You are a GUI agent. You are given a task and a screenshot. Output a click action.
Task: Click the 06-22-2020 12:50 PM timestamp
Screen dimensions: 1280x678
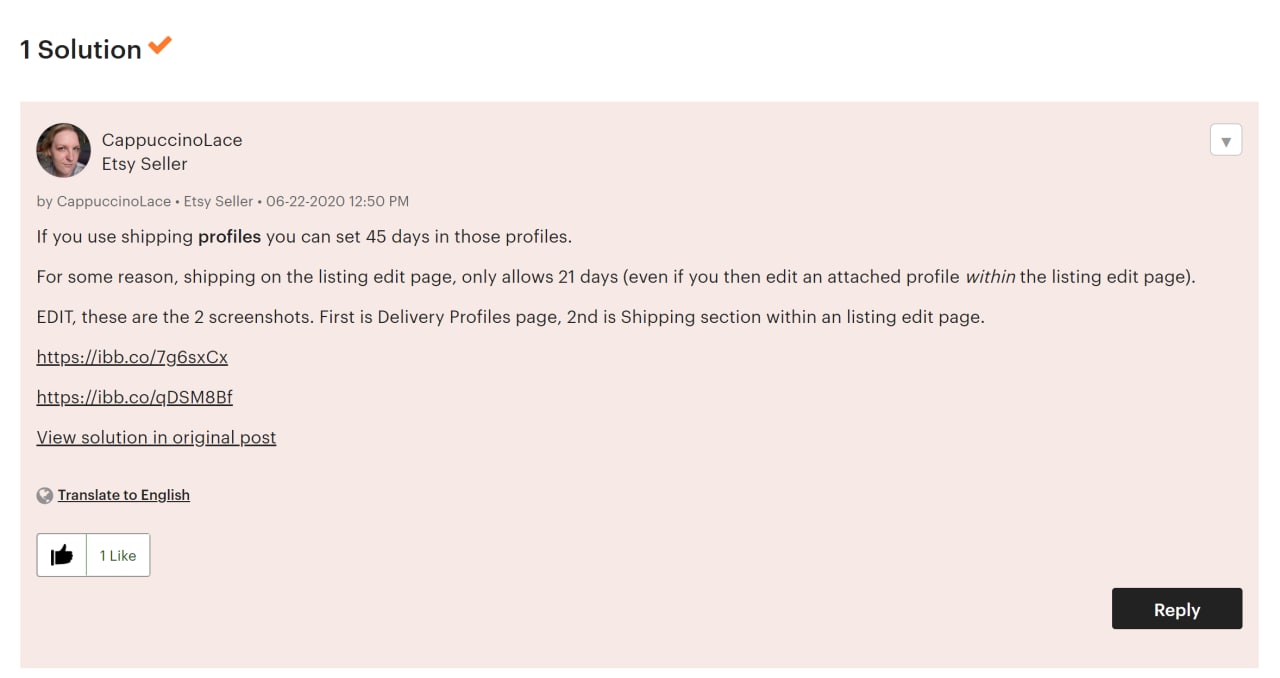click(x=337, y=201)
